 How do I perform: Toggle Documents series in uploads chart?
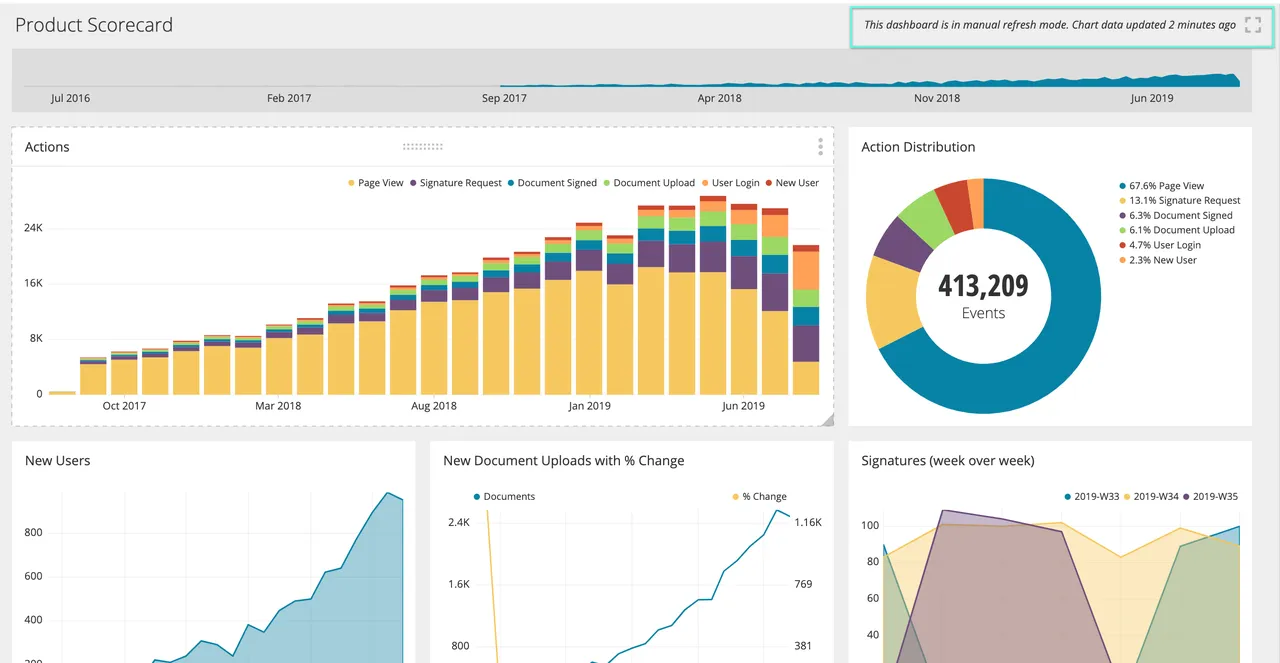(x=504, y=496)
